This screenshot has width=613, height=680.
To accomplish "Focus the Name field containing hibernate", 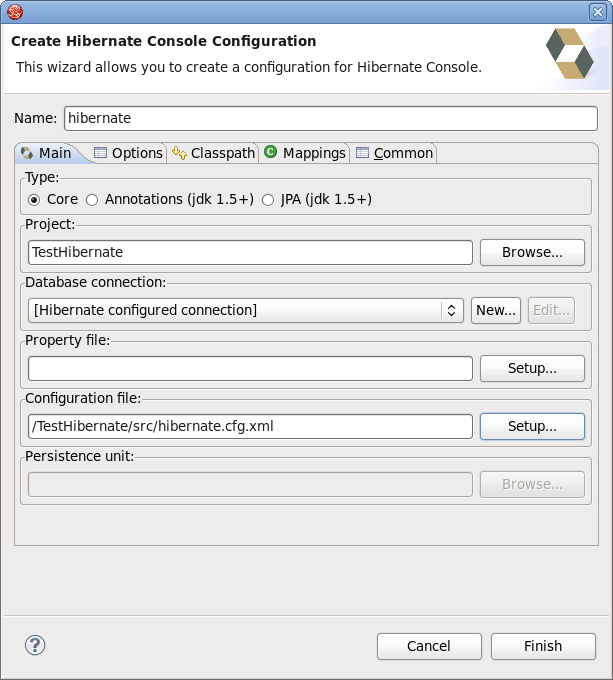I will click(331, 118).
